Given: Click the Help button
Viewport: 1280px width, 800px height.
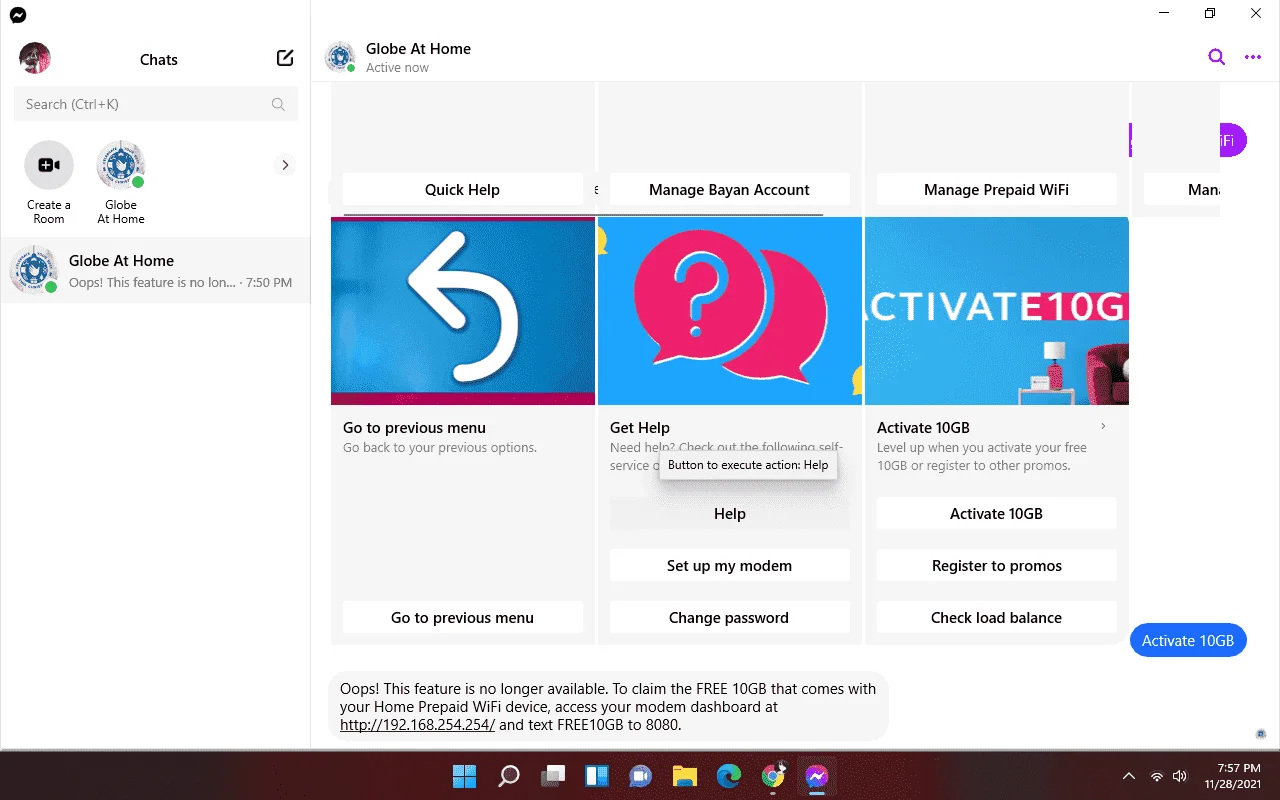Looking at the screenshot, I should click(x=729, y=514).
